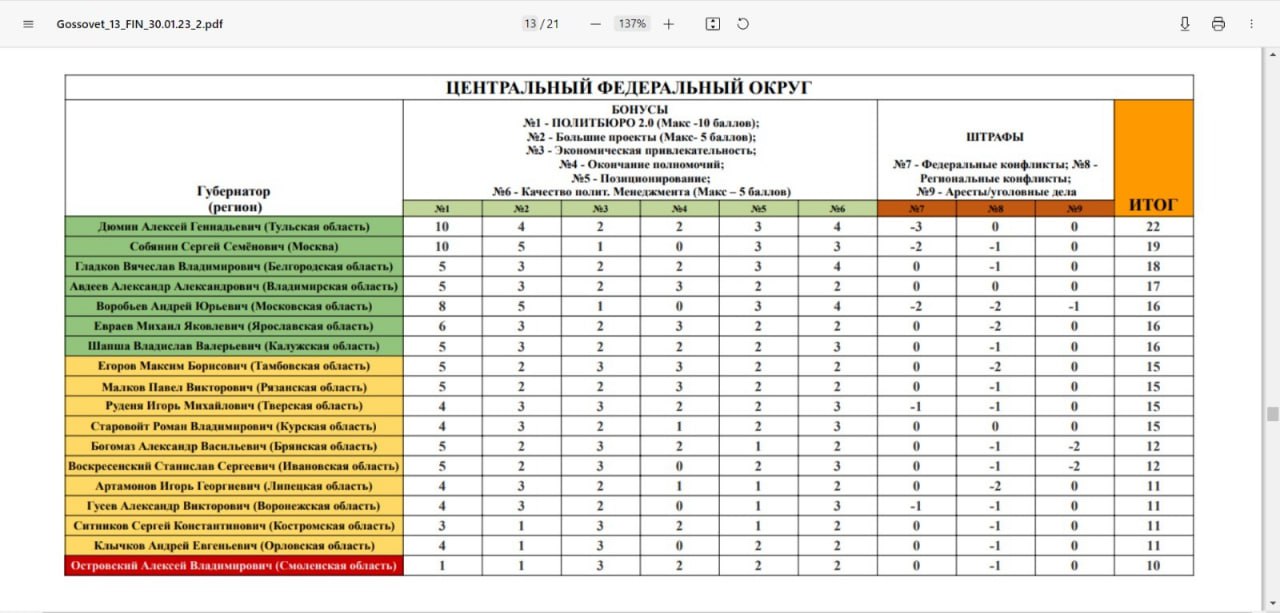This screenshot has width=1280, height=613.
Task: Click the Gossovet_13_FIN_30.01.23_2.pdf file title
Action: click(139, 24)
